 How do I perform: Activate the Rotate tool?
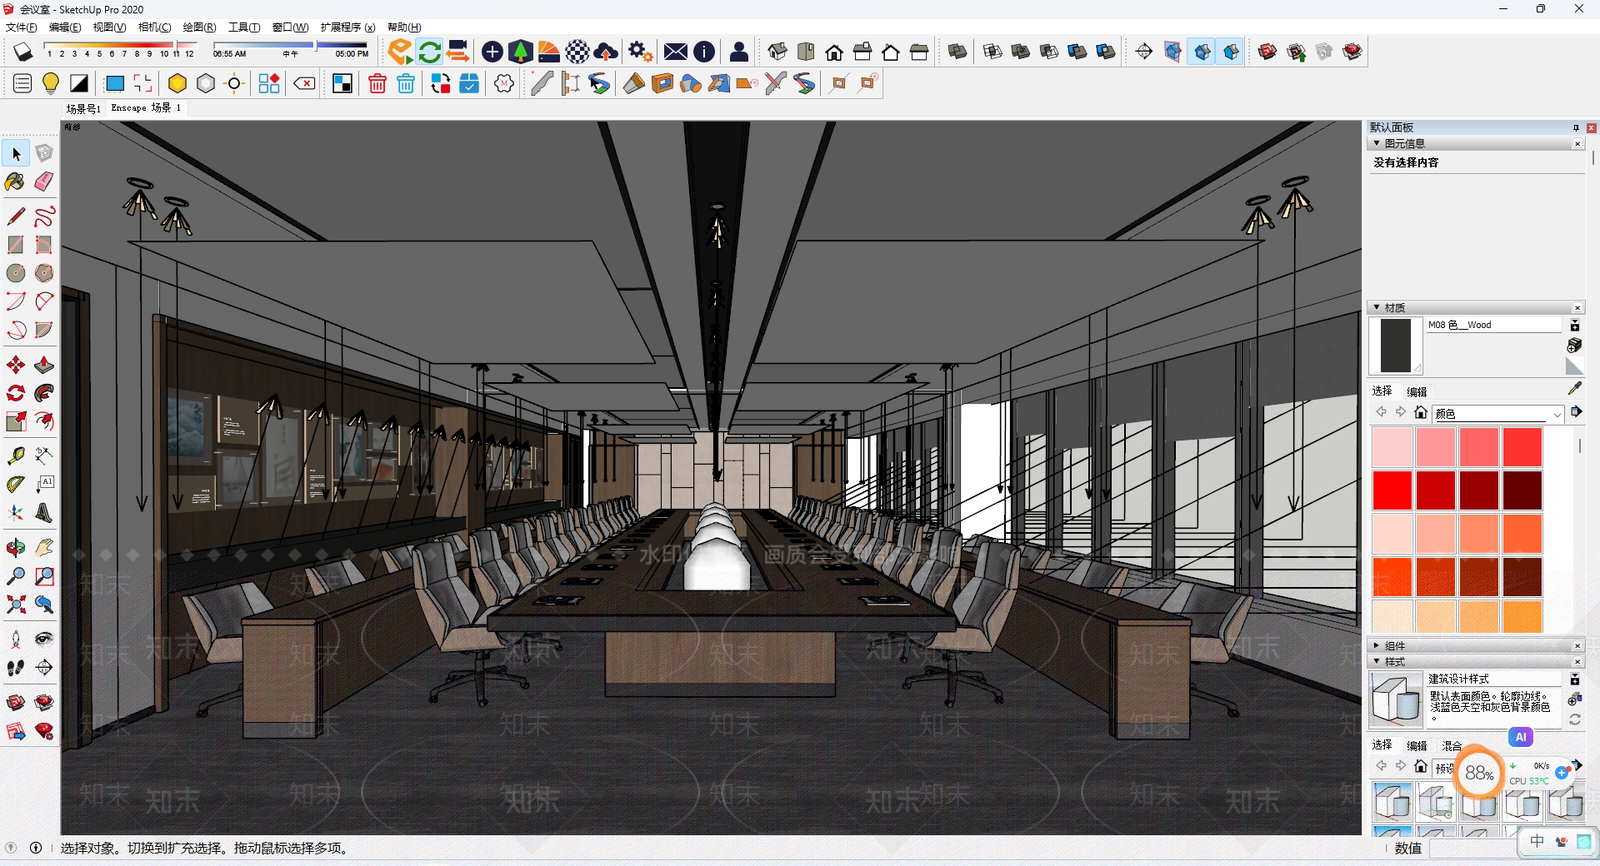coord(16,393)
